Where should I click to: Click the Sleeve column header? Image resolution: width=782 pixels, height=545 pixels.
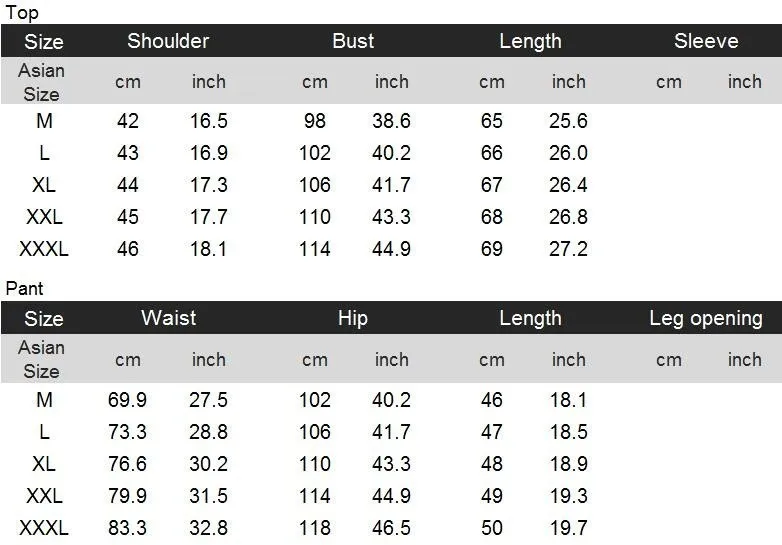[706, 41]
